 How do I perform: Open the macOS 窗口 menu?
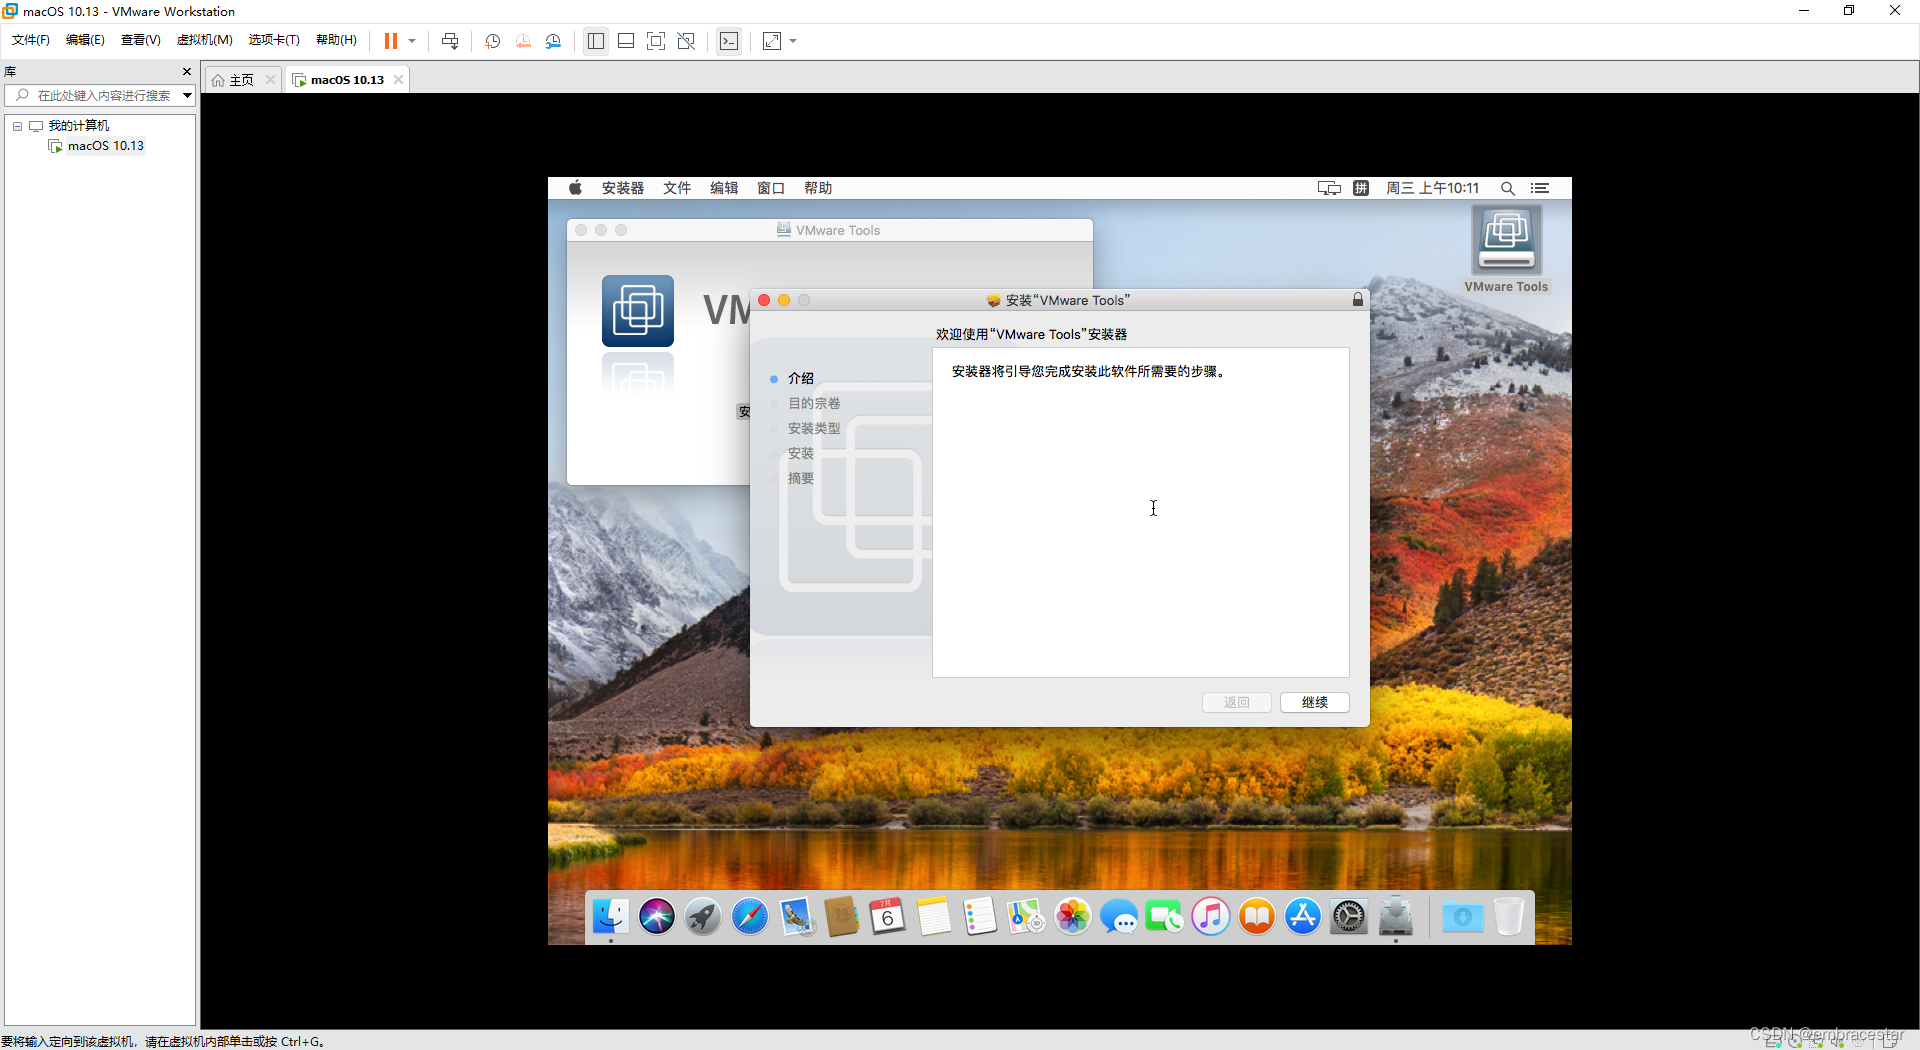tap(771, 188)
